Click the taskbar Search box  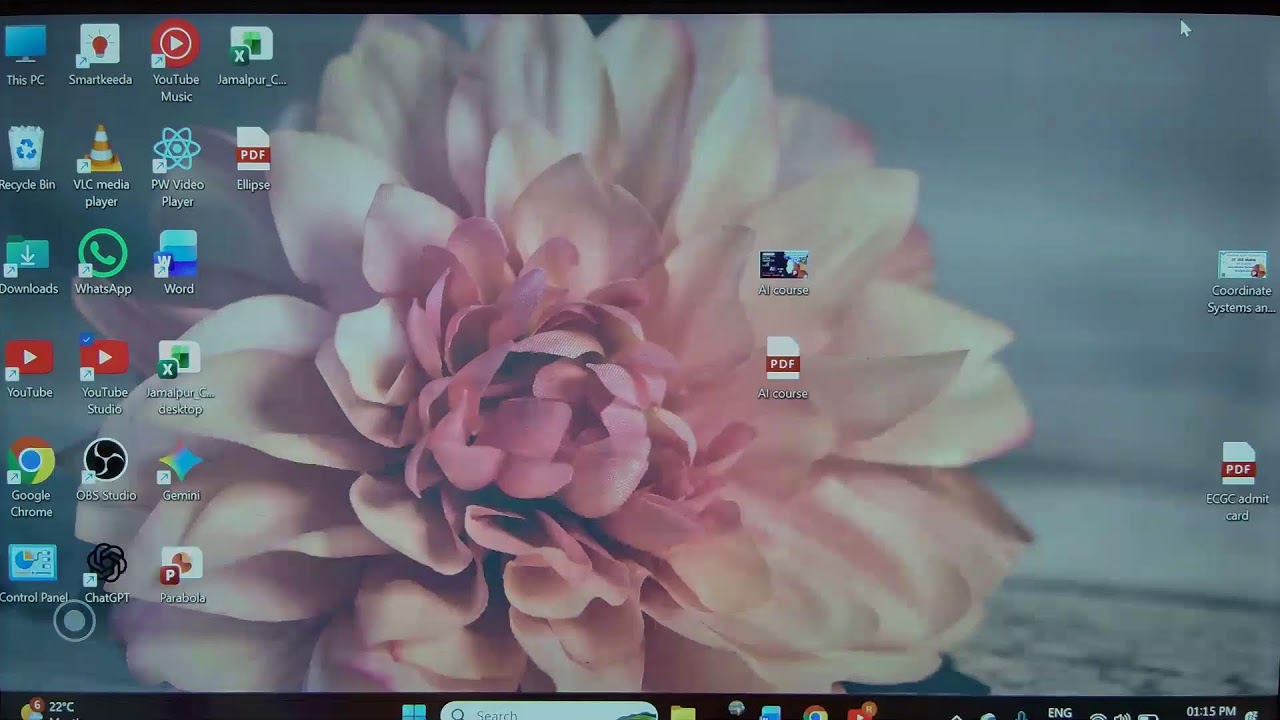tap(548, 712)
